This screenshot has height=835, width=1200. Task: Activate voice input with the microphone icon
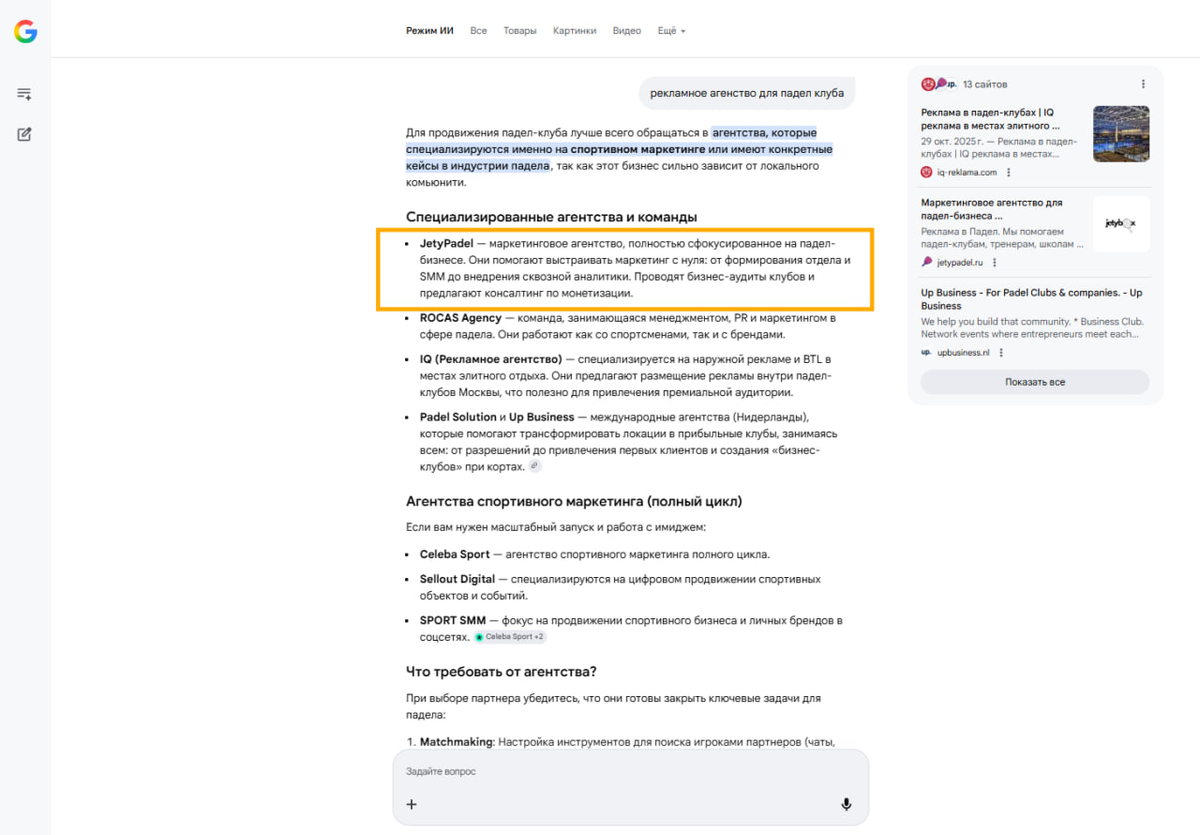click(846, 803)
